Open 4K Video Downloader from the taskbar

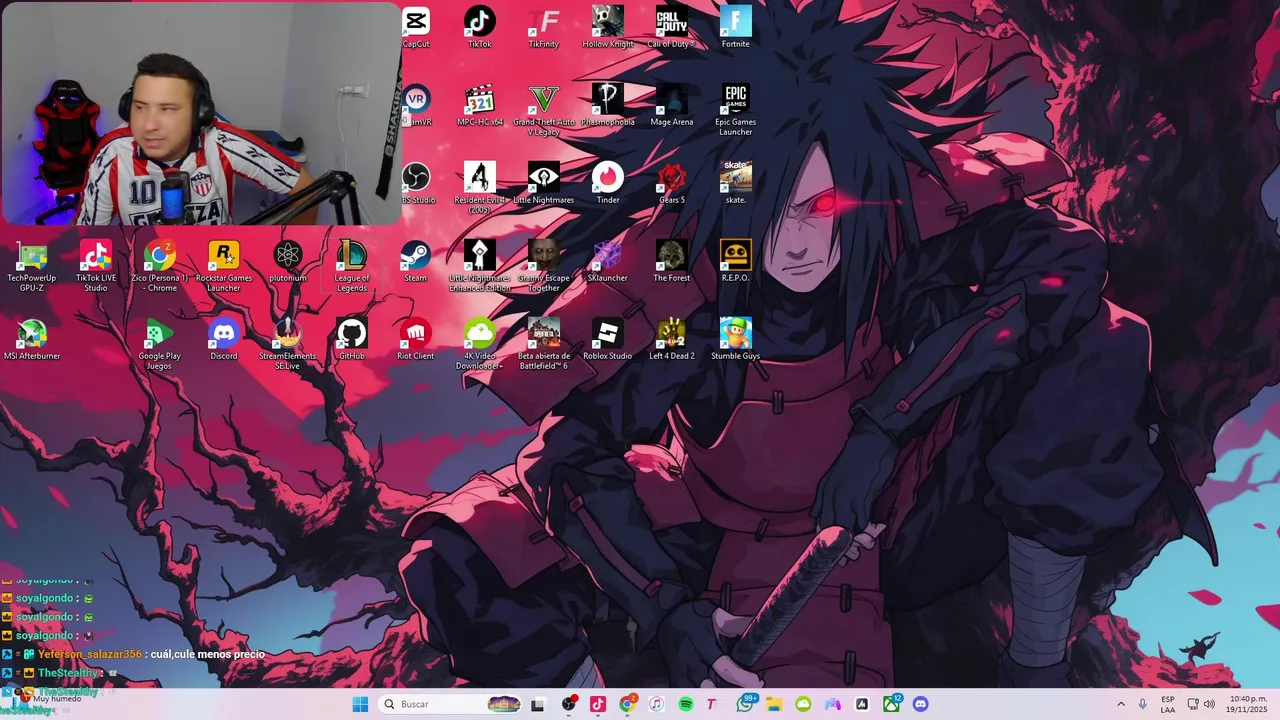coord(803,704)
